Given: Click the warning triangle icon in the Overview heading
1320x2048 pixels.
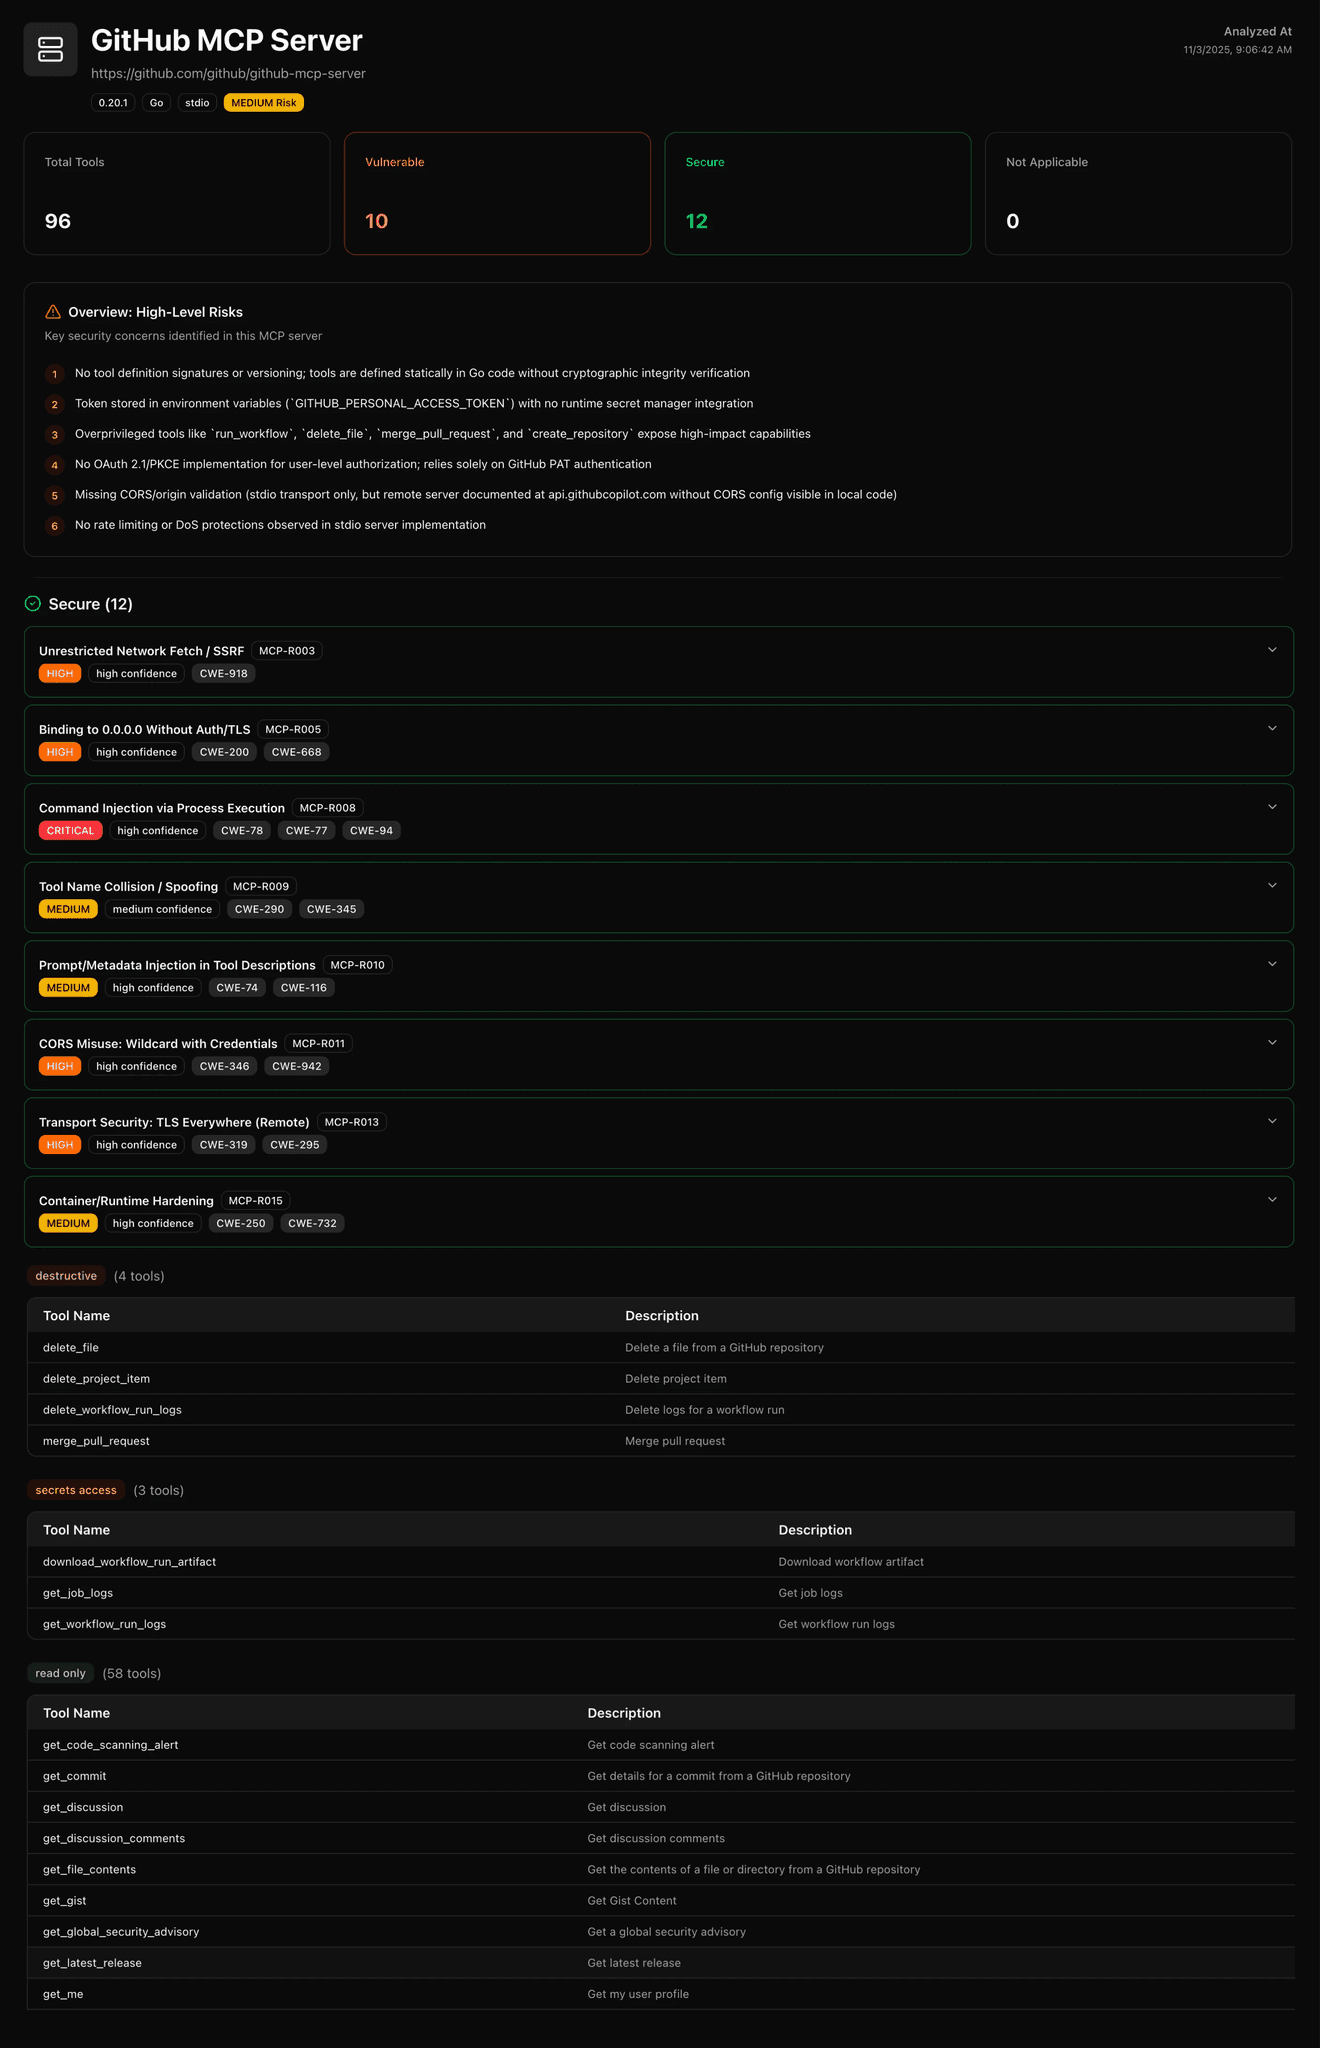Looking at the screenshot, I should coord(53,312).
